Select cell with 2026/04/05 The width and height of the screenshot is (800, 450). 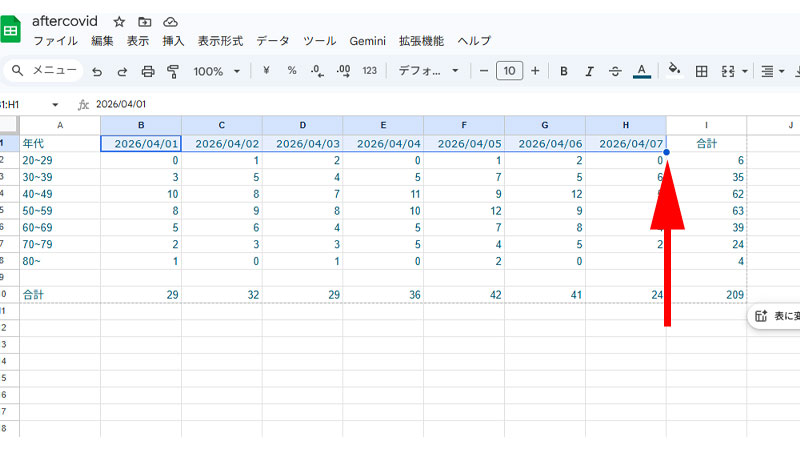[464, 143]
